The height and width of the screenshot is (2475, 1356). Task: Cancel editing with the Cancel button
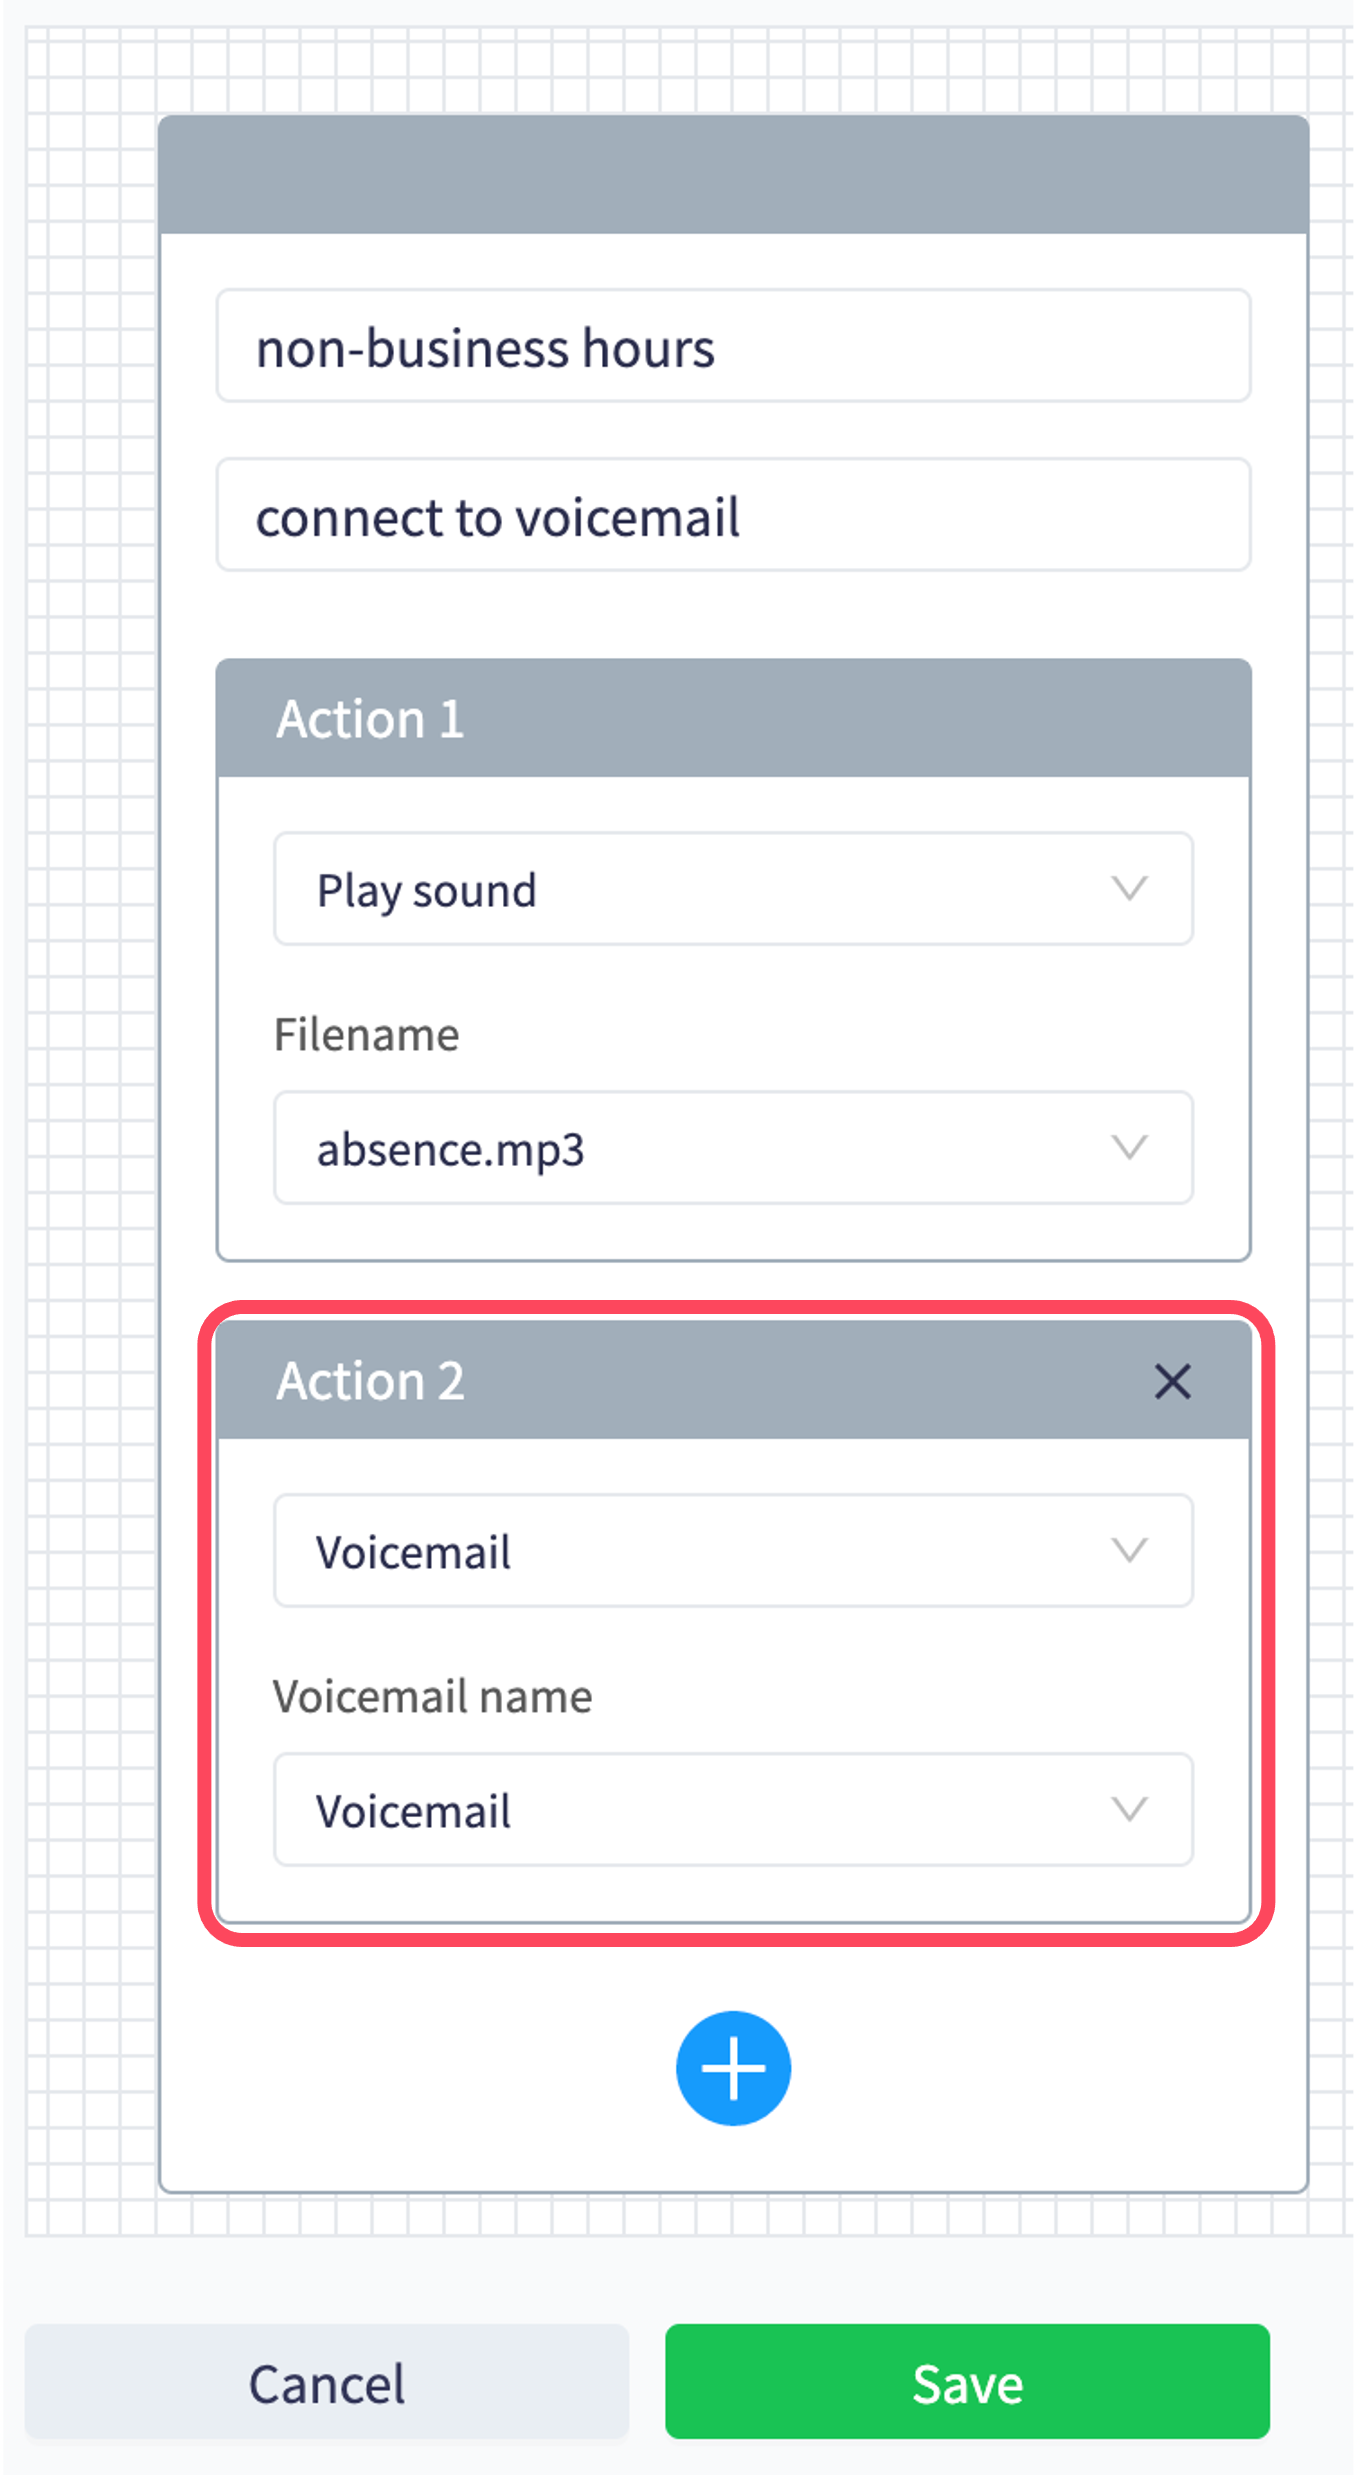pyautogui.click(x=327, y=2382)
